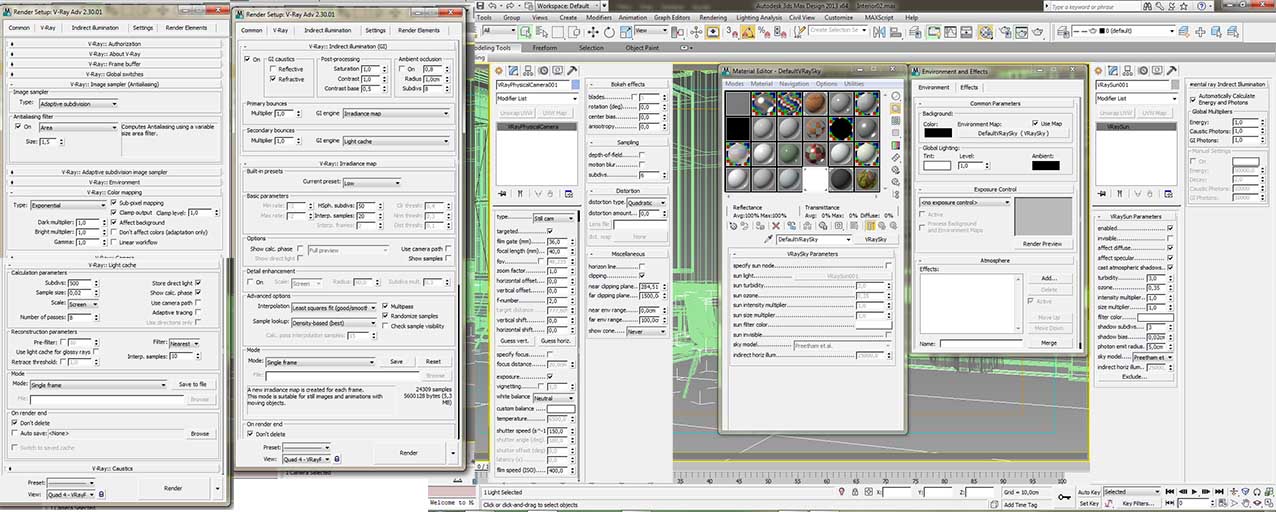
Task: Toggle Clamp output checkbox
Action: point(114,212)
